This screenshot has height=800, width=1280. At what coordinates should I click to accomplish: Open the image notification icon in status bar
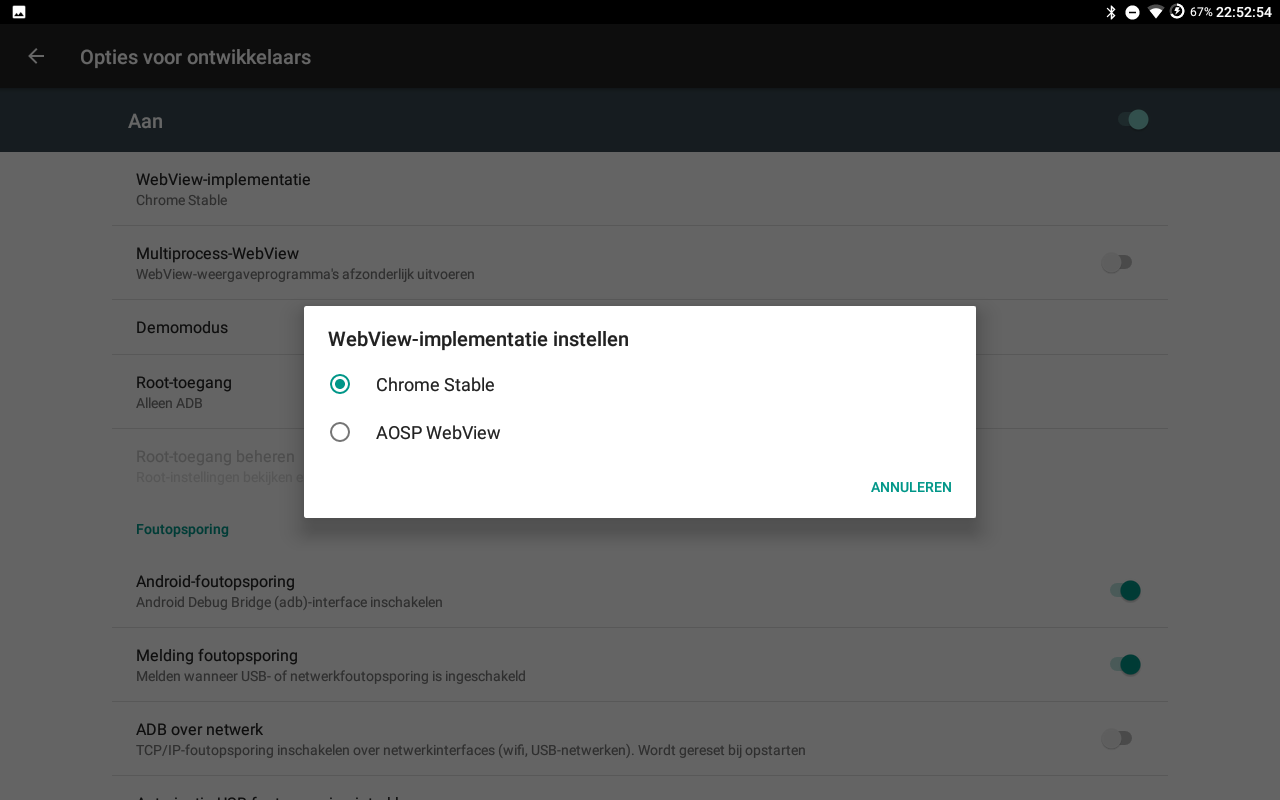point(19,12)
